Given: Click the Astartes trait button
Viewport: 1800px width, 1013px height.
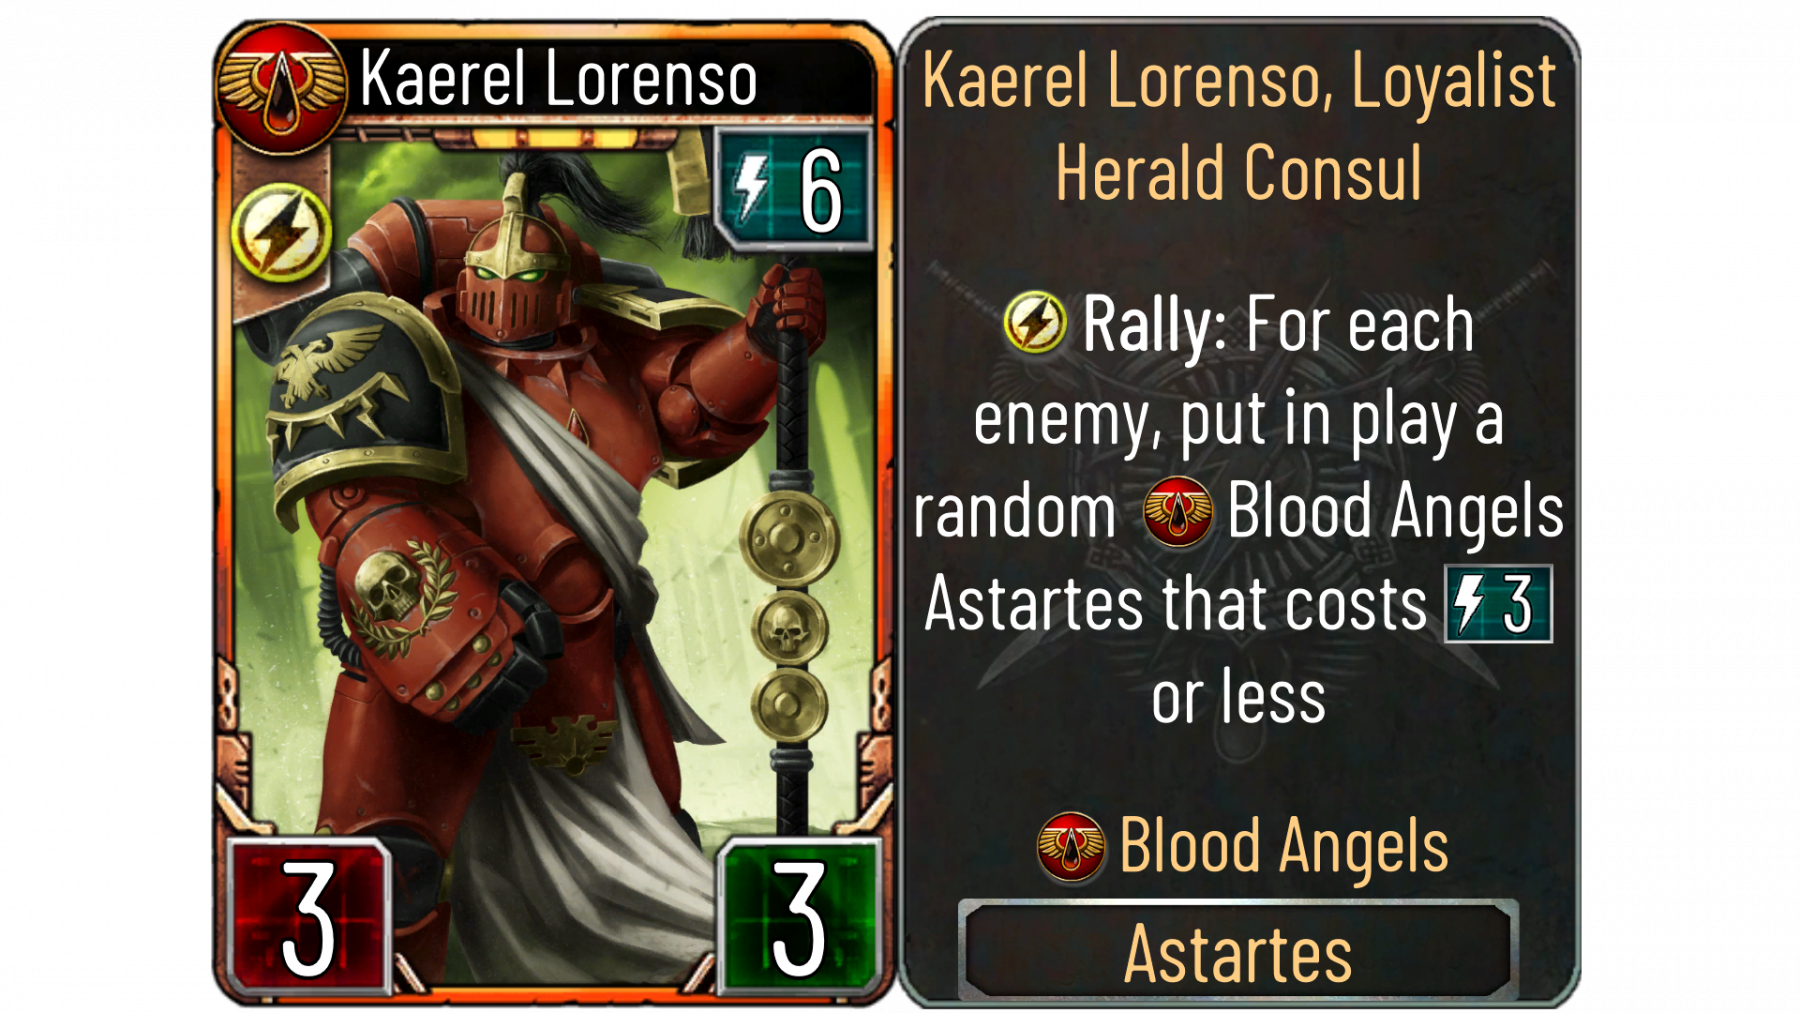Looking at the screenshot, I should click(1238, 952).
